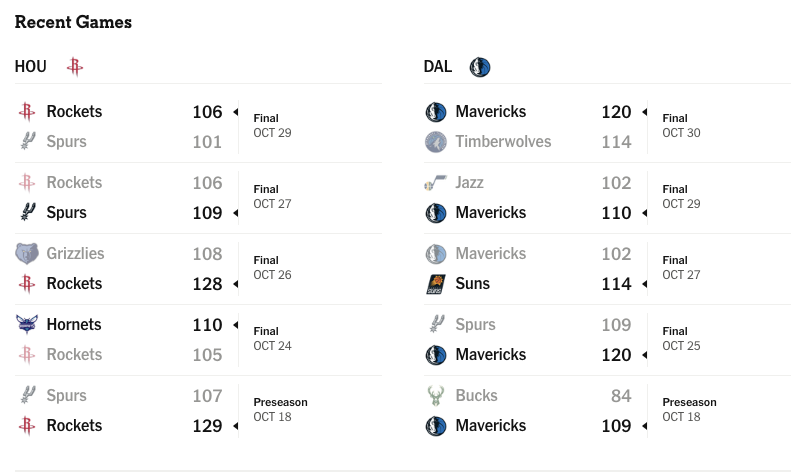Click the Grizzlies bear logo
The height and width of the screenshot is (472, 797).
click(27, 253)
